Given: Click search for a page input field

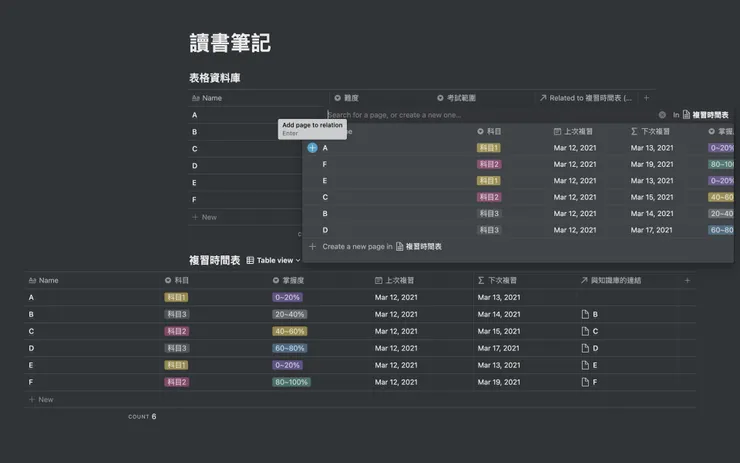Looking at the screenshot, I should [491, 115].
